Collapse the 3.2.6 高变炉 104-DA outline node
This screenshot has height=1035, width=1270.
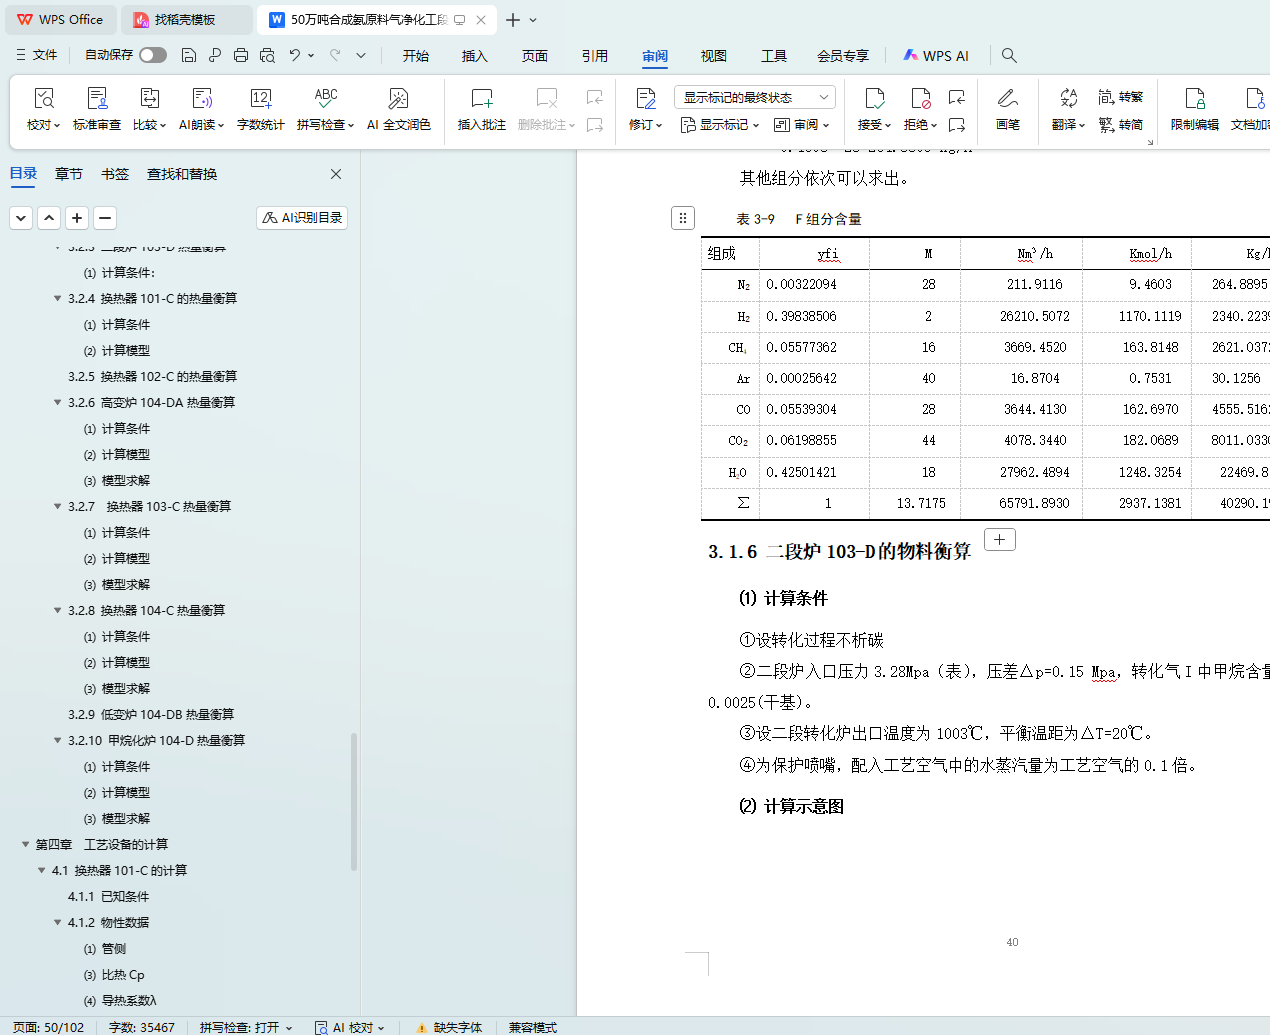tap(58, 403)
